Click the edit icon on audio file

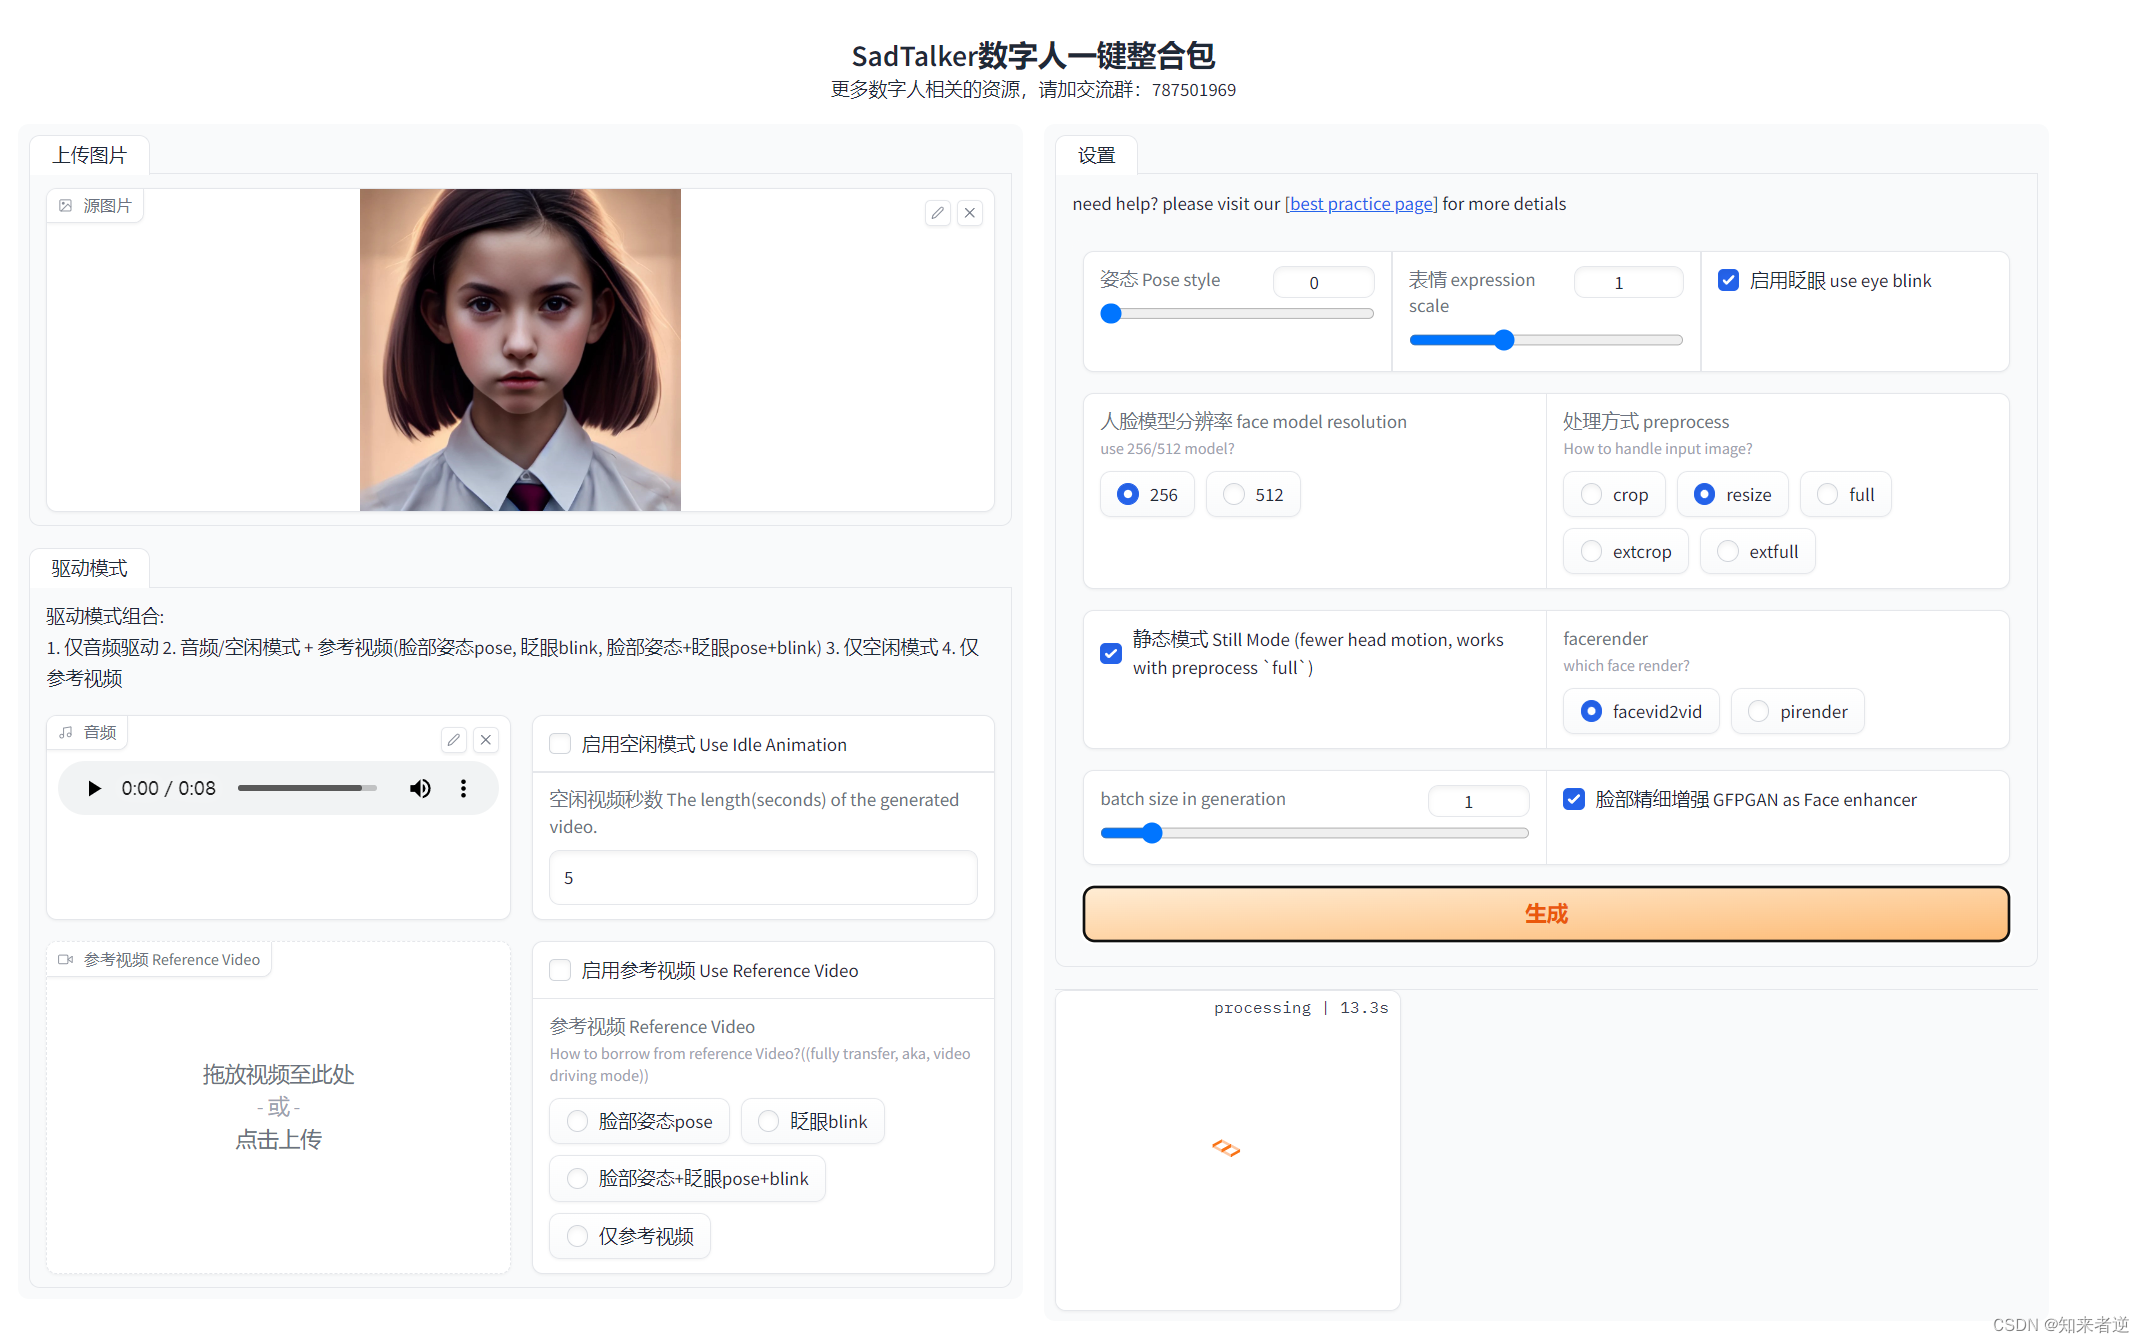click(x=452, y=736)
